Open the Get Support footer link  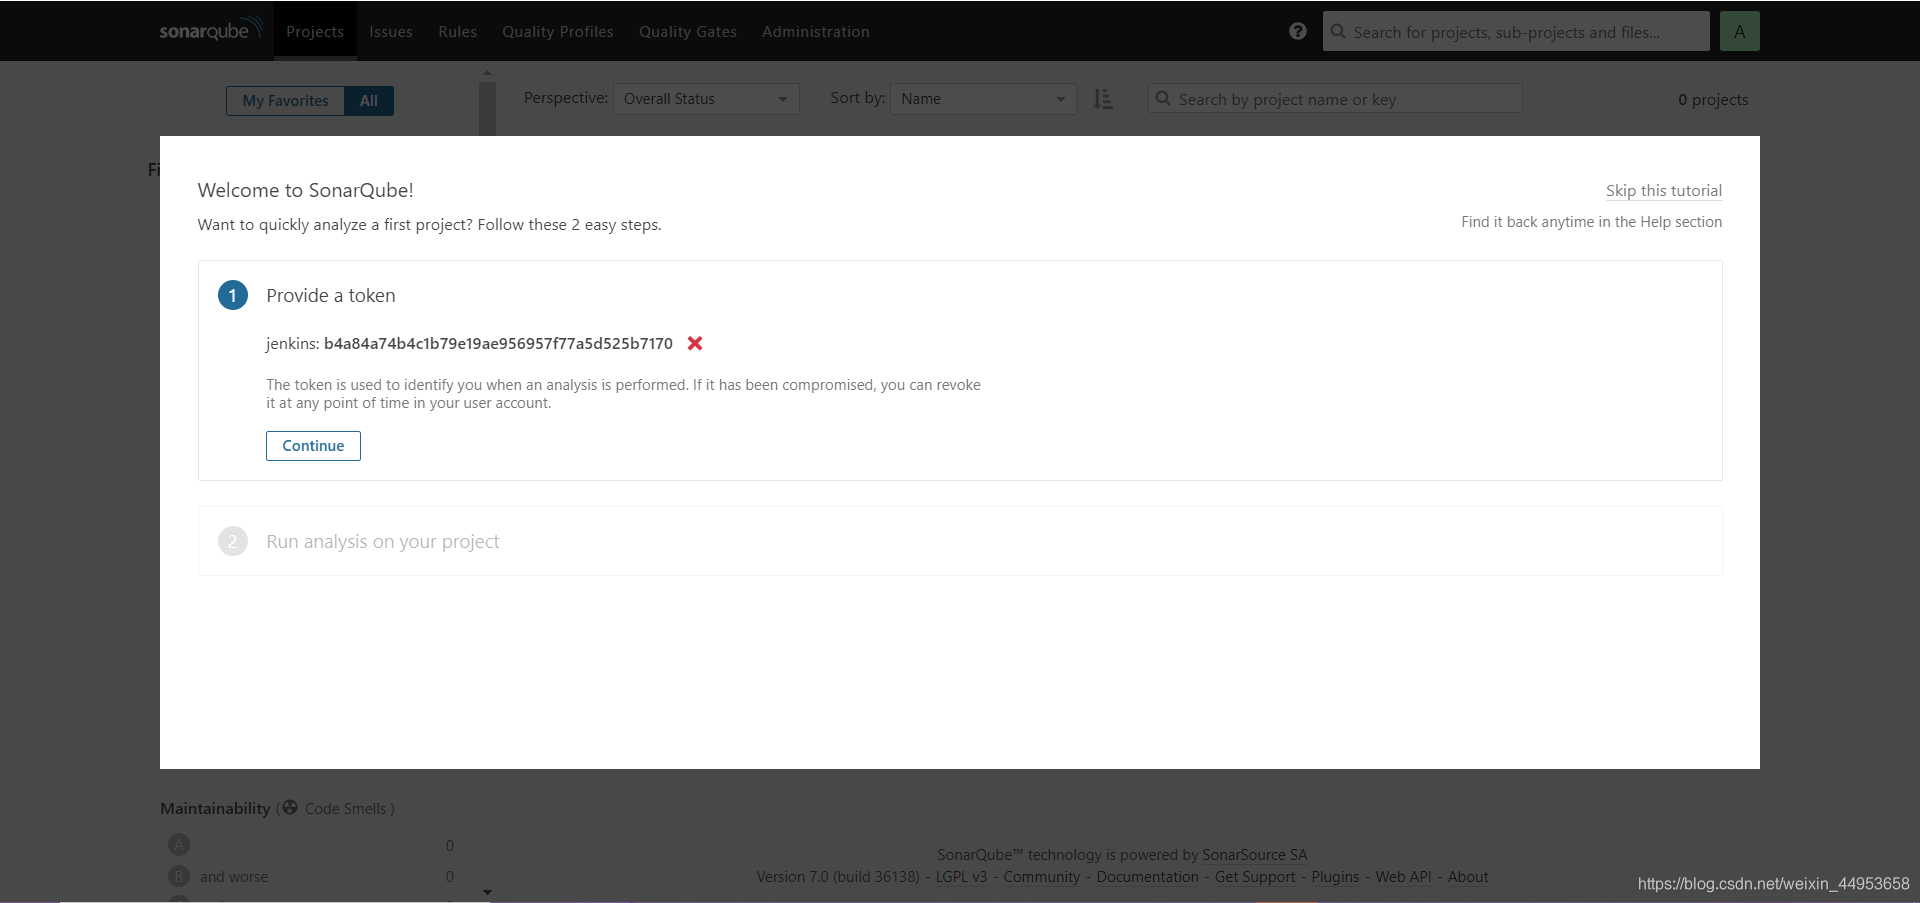(x=1255, y=877)
